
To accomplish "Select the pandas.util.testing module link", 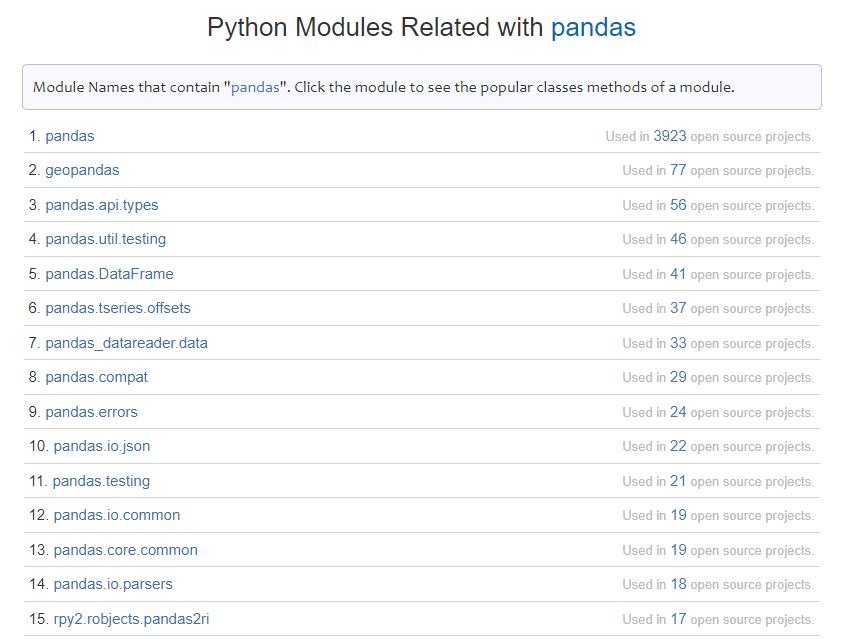I will [x=105, y=239].
